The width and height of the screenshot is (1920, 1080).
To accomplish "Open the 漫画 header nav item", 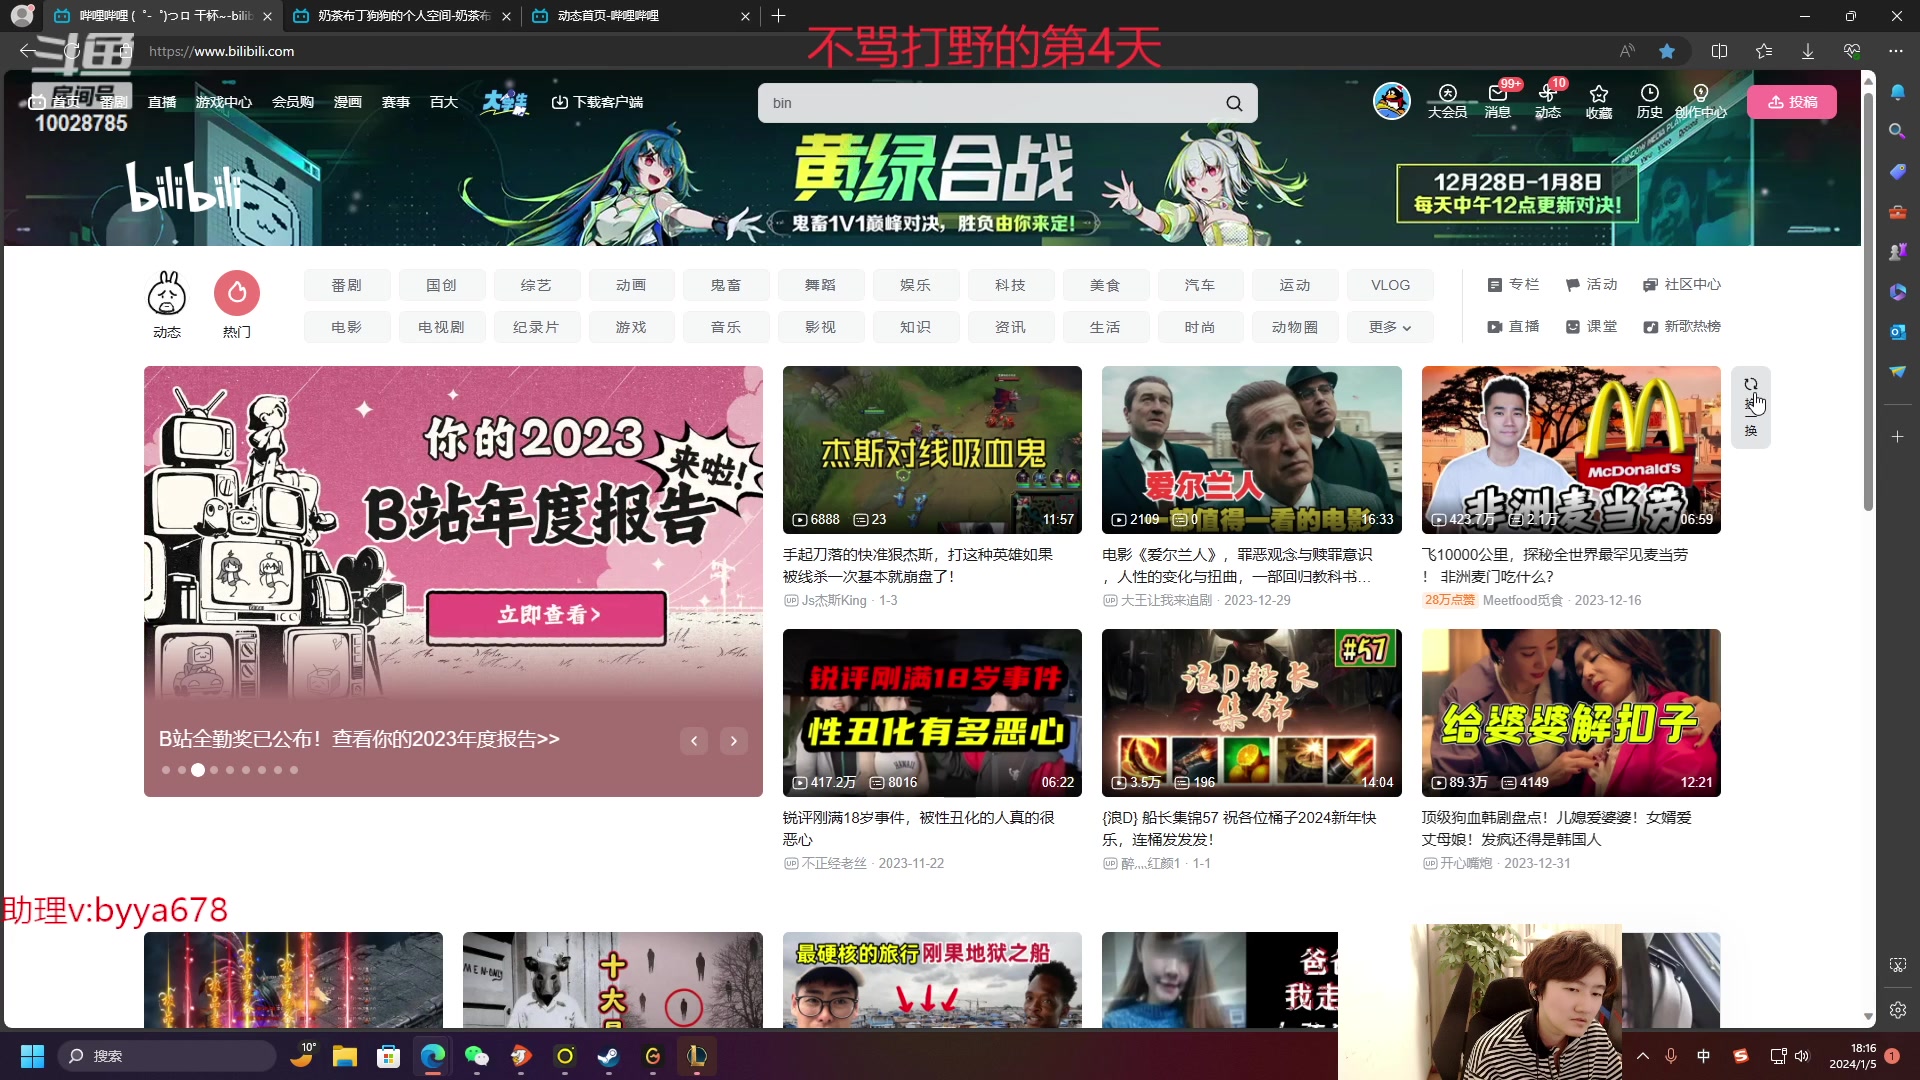I will click(x=348, y=102).
